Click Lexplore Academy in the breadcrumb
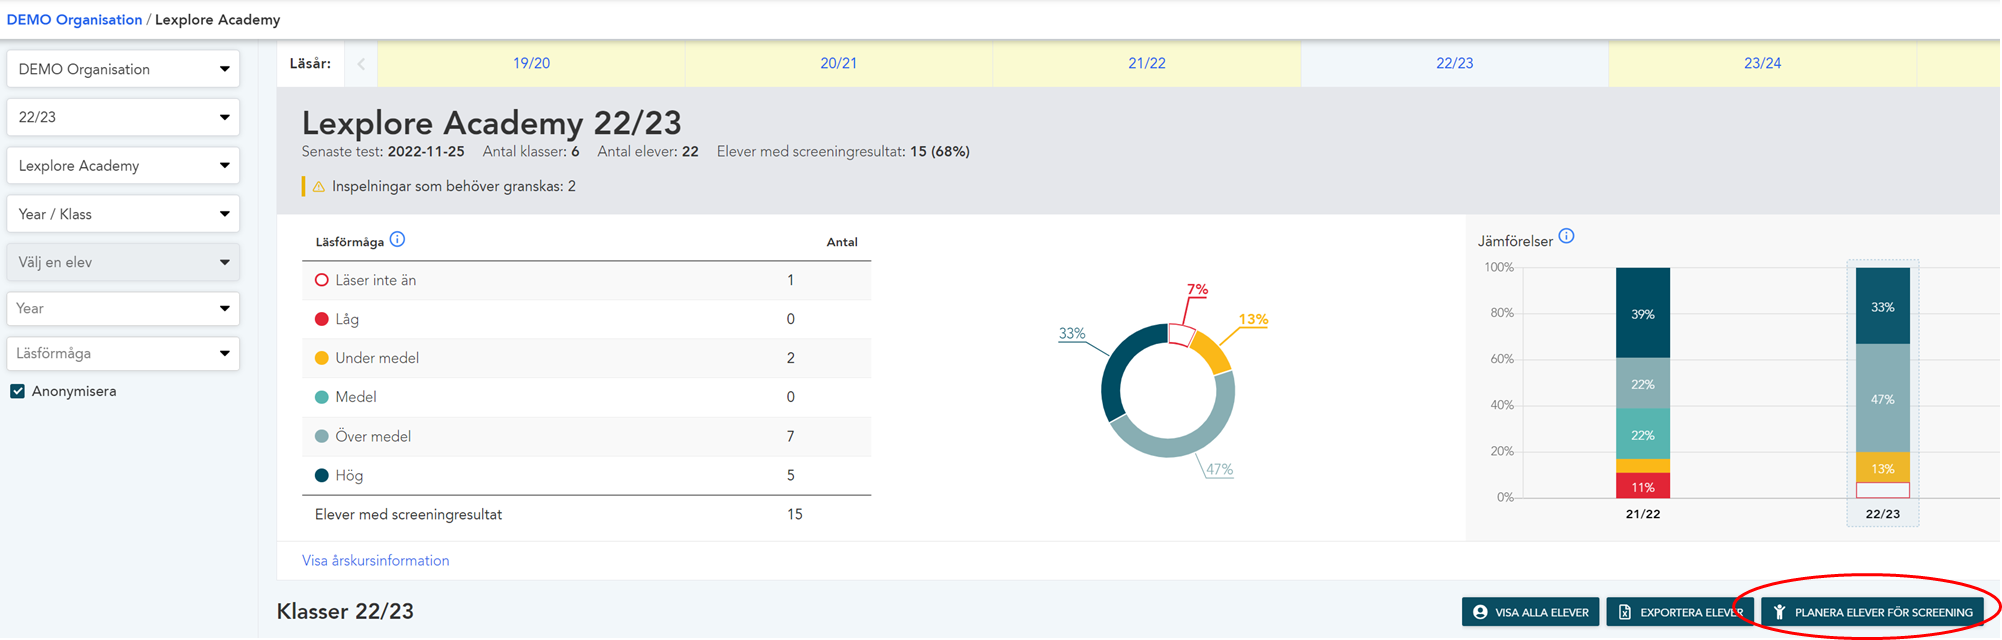The image size is (2002, 640). click(x=217, y=20)
